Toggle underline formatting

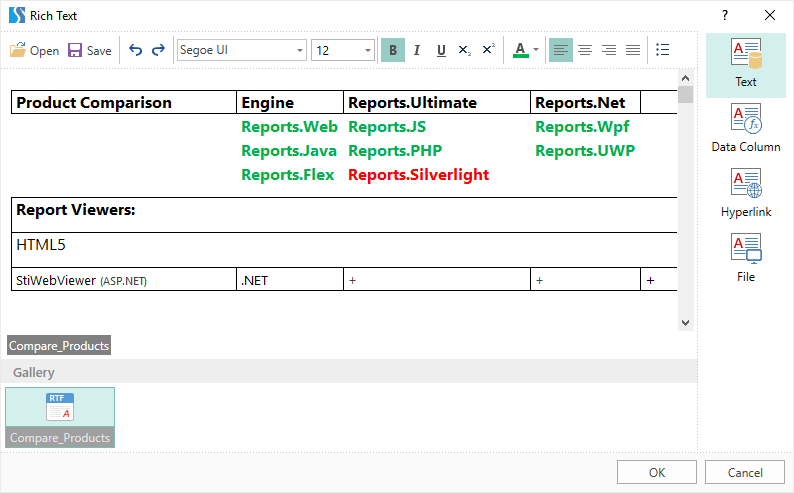pyautogui.click(x=441, y=50)
